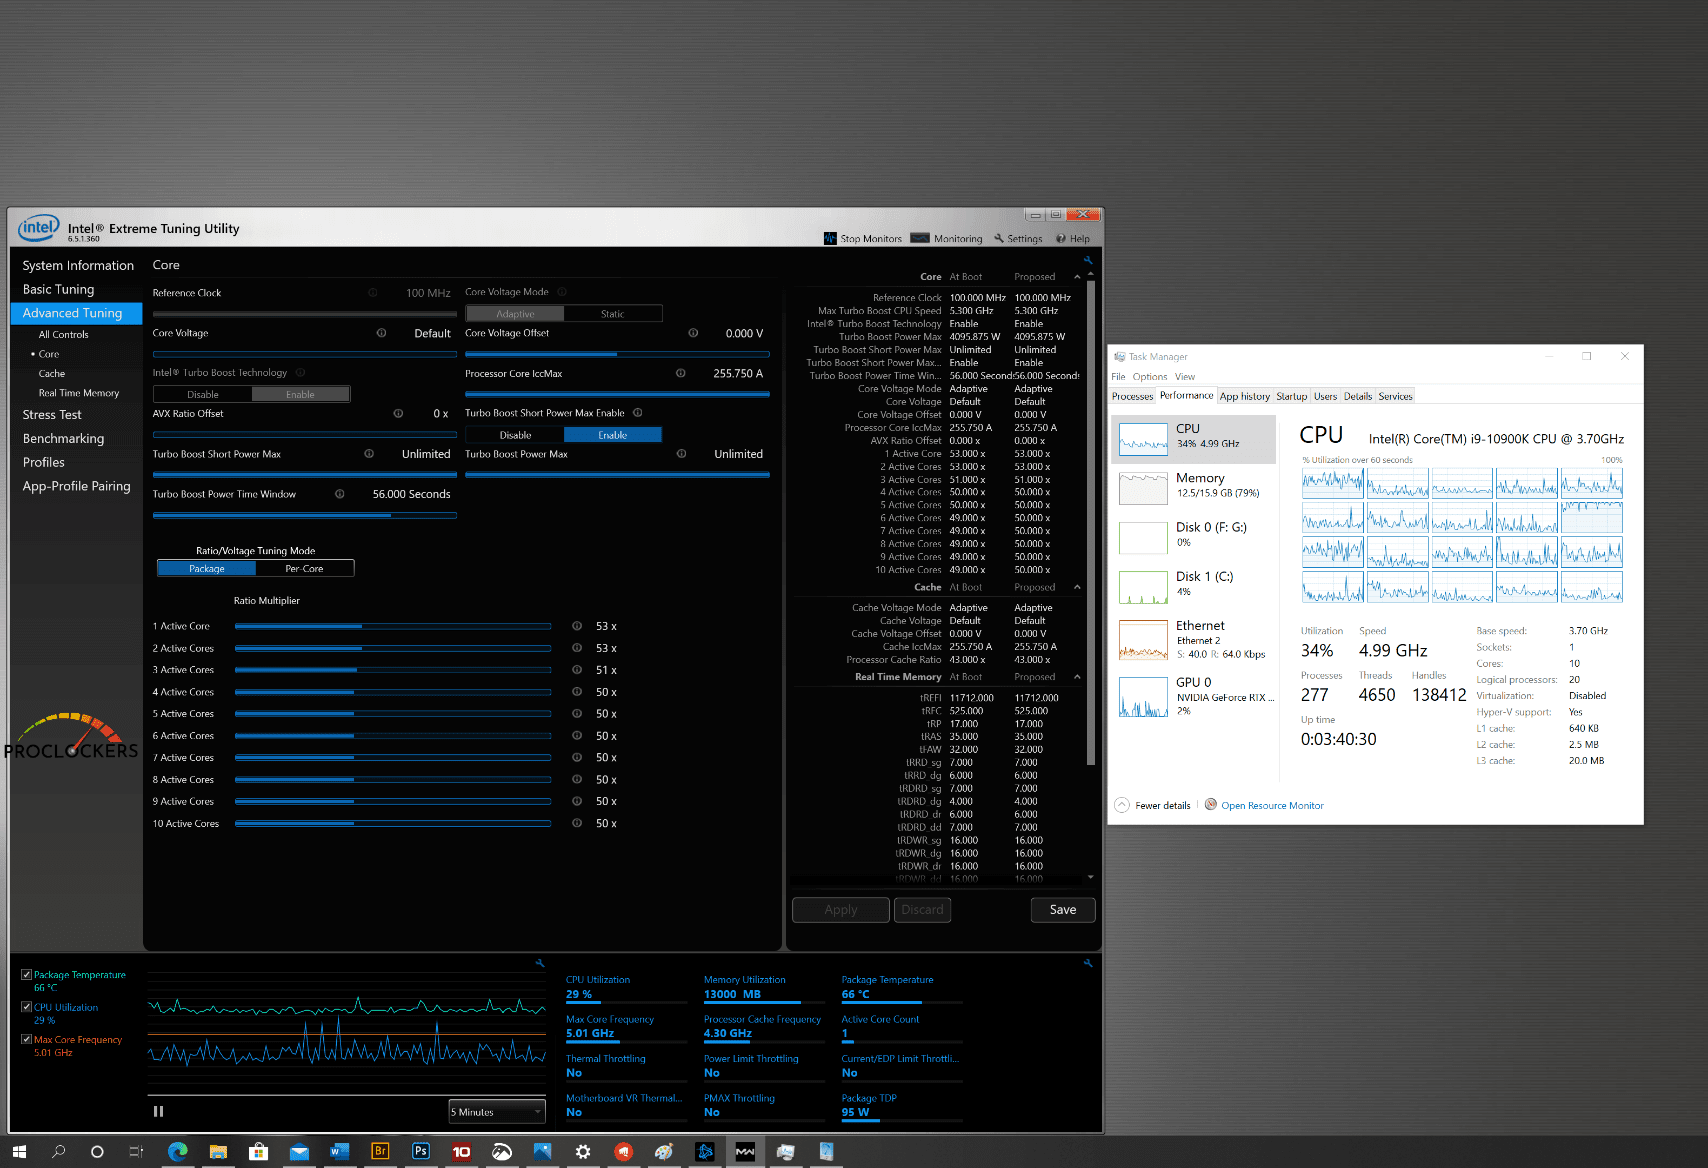Switch to Processes tab in Task Manager
The height and width of the screenshot is (1168, 1708).
pyautogui.click(x=1132, y=396)
